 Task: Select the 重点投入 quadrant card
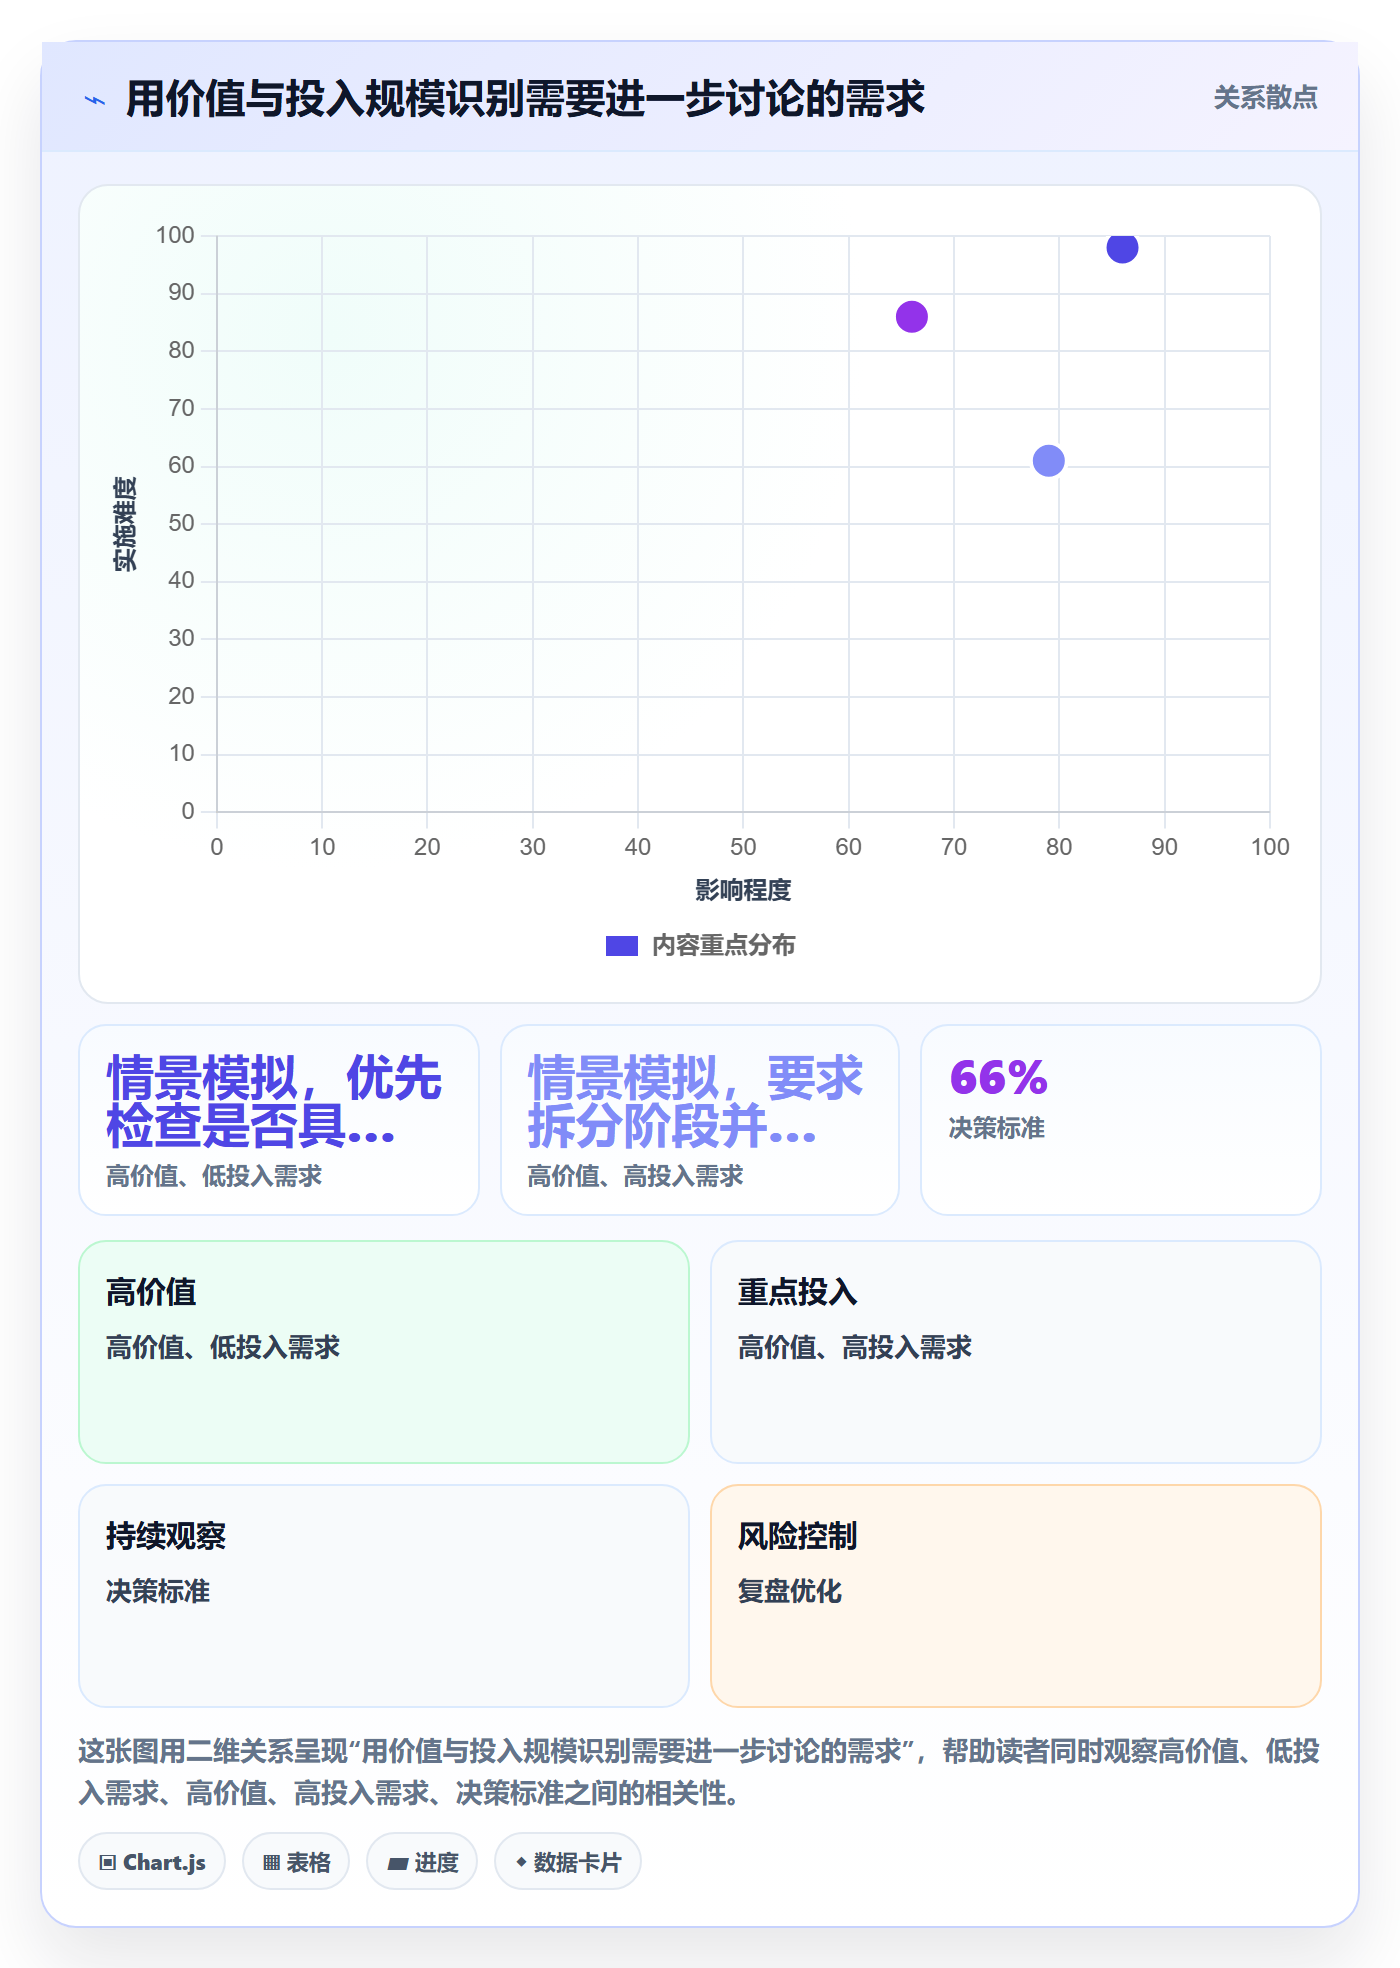tap(1016, 1352)
